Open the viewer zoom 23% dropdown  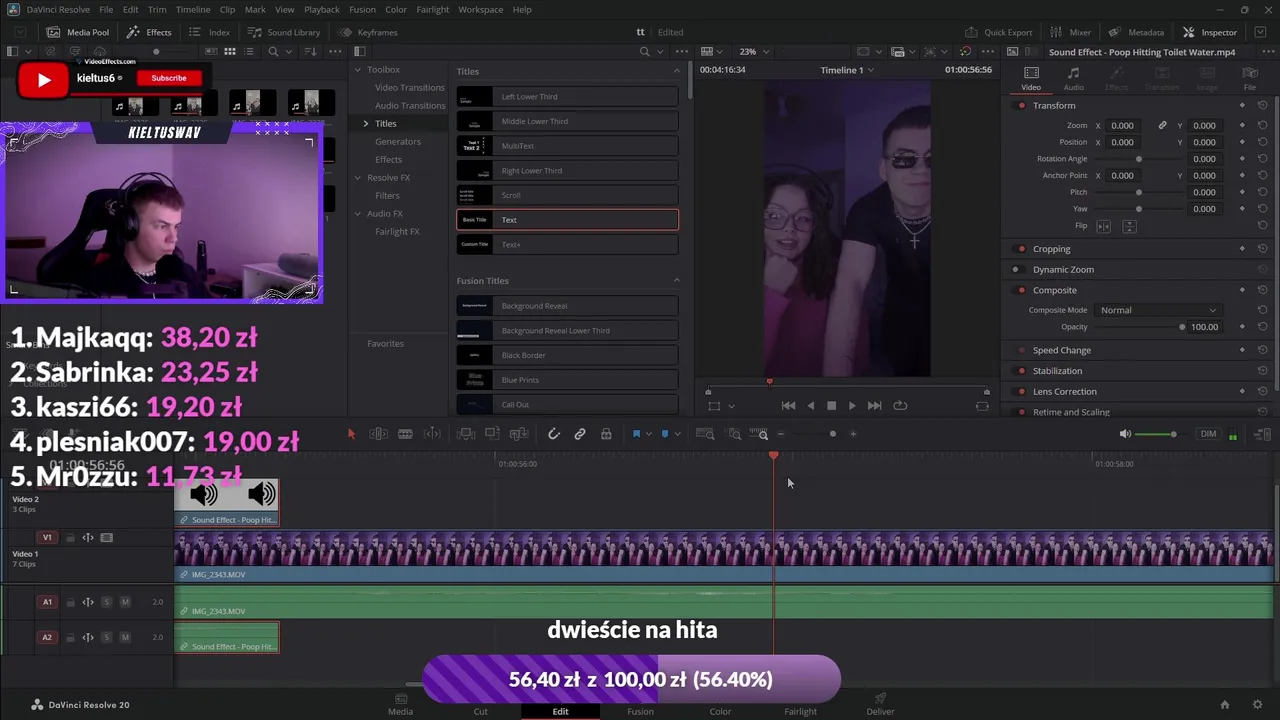(x=755, y=51)
